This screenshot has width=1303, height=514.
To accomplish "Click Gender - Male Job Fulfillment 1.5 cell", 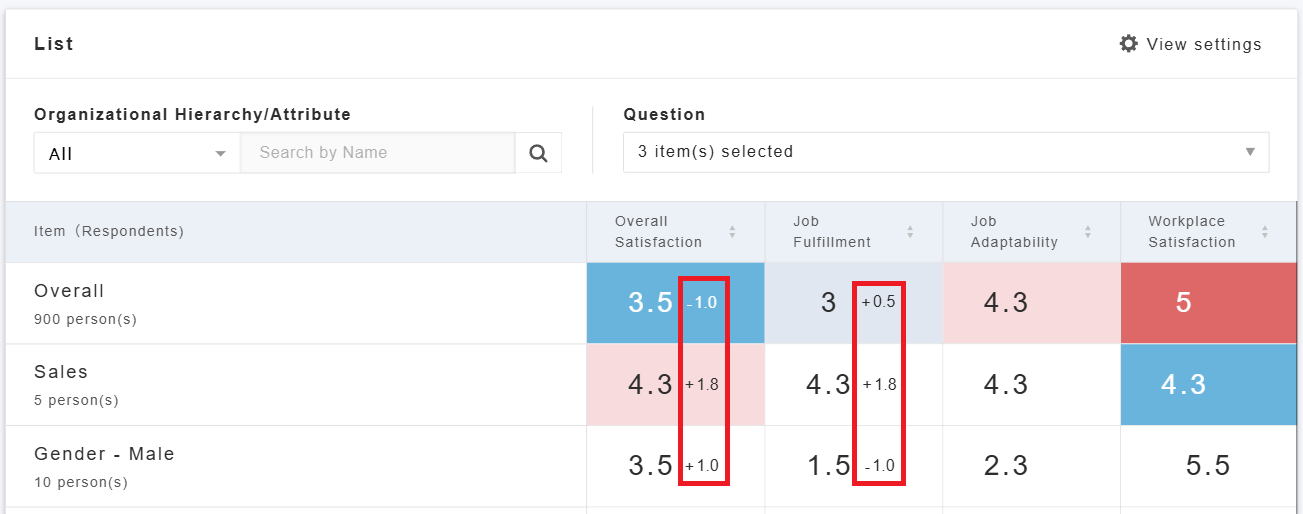I will (x=828, y=466).
